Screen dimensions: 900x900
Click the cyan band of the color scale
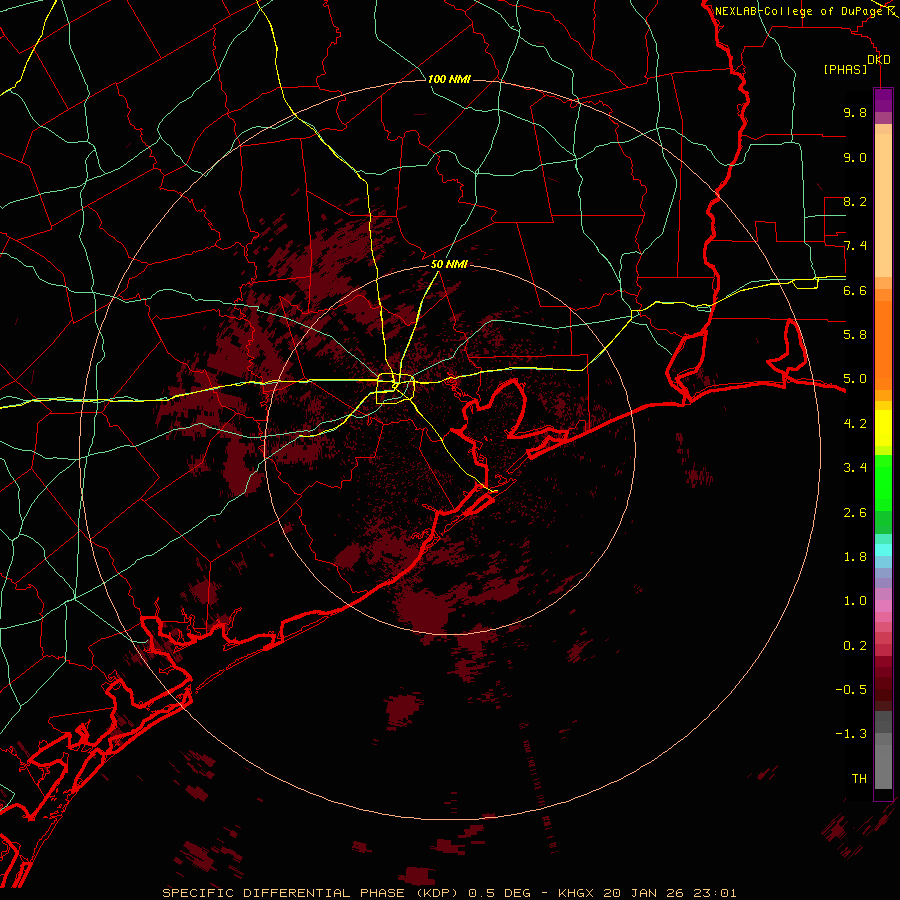[883, 550]
